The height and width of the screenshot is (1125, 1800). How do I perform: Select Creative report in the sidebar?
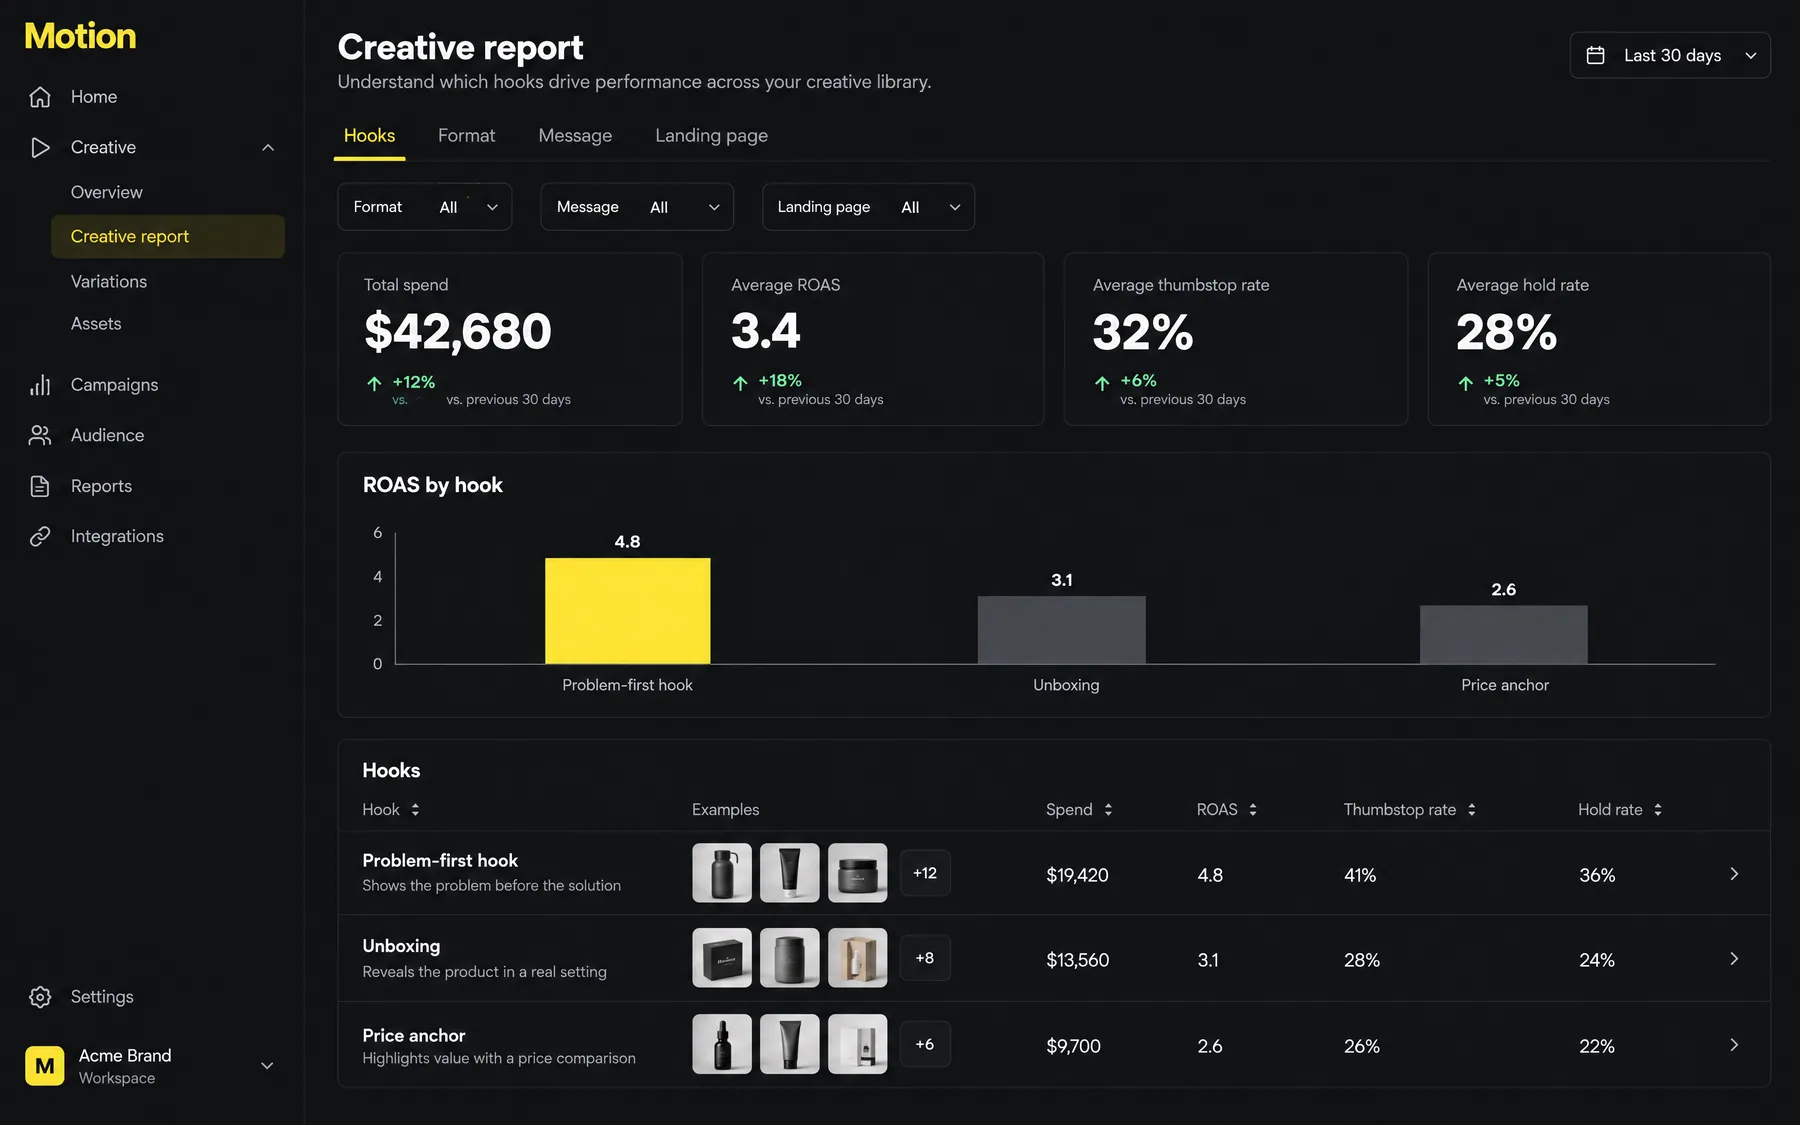168,237
